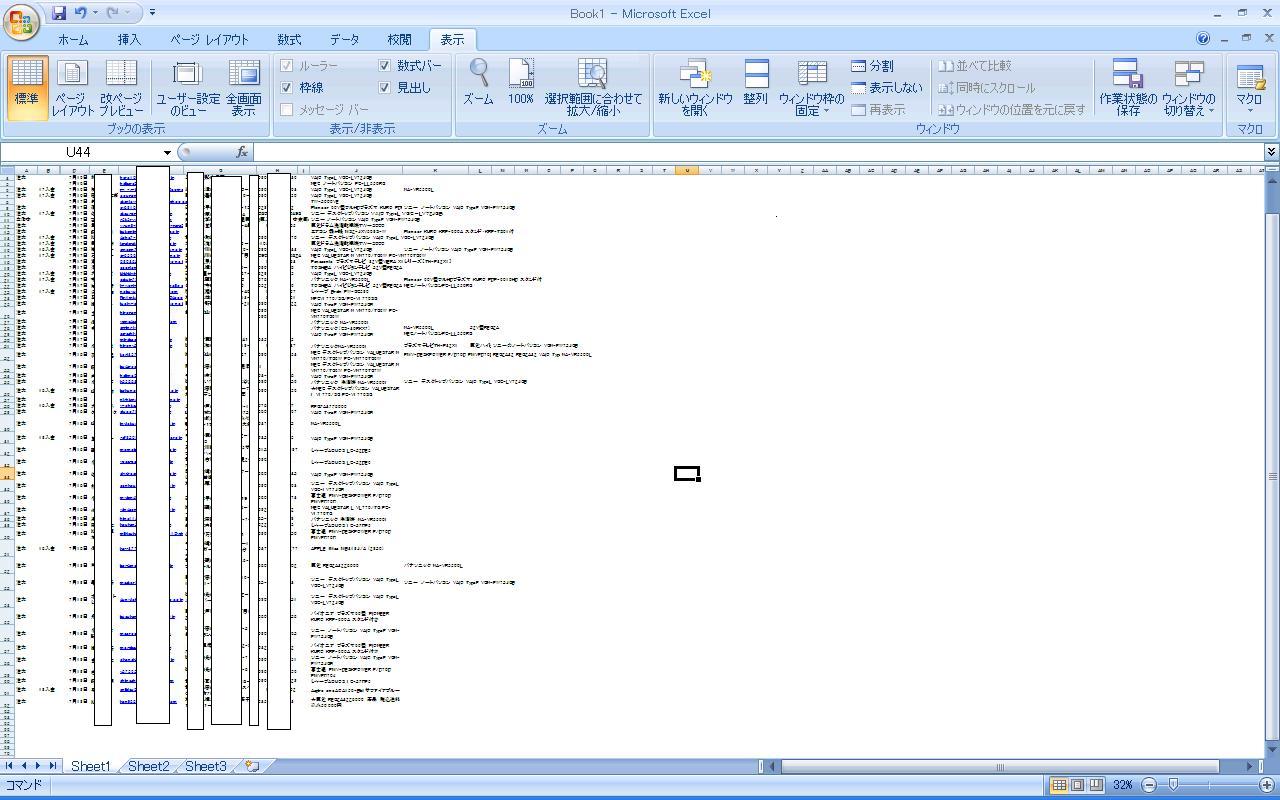Save workspace with 作業状態の保存
Viewport: 1280px width, 800px height.
[1128, 87]
